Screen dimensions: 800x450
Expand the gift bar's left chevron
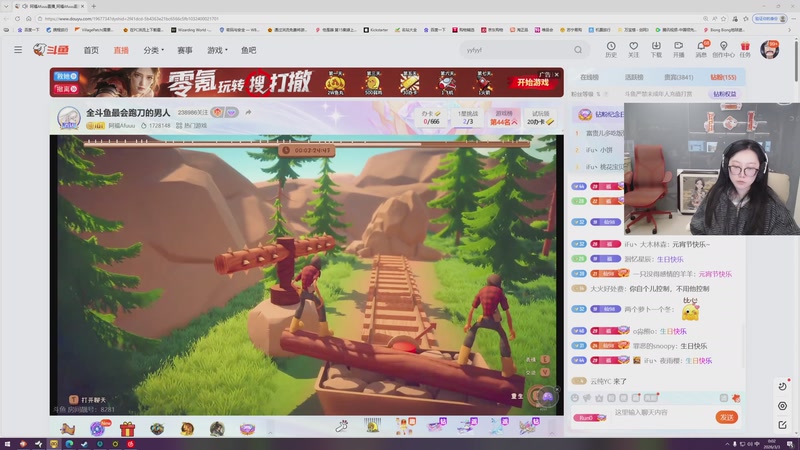coord(270,433)
